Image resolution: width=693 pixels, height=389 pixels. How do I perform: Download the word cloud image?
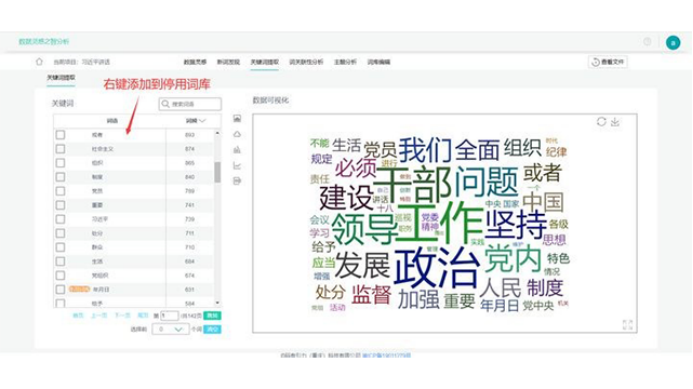click(x=615, y=122)
